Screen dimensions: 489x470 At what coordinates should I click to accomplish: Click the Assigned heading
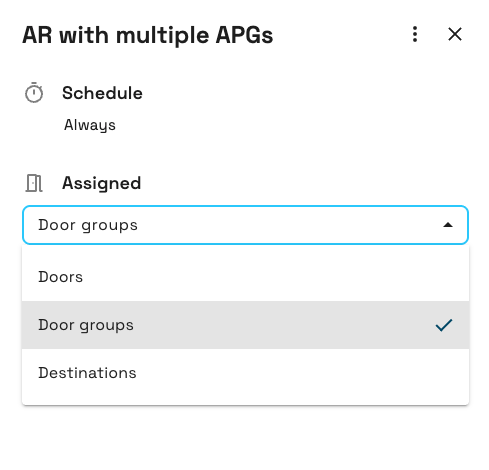pos(102,183)
